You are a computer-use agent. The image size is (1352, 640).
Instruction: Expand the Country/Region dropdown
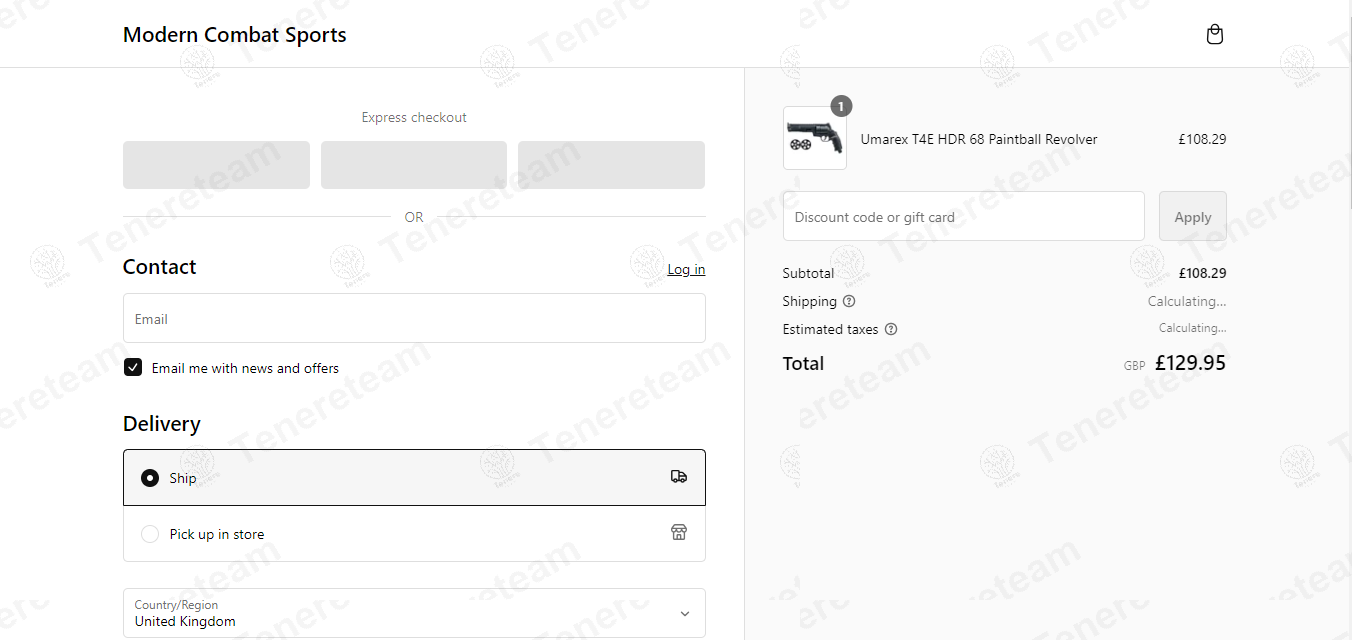coord(414,613)
